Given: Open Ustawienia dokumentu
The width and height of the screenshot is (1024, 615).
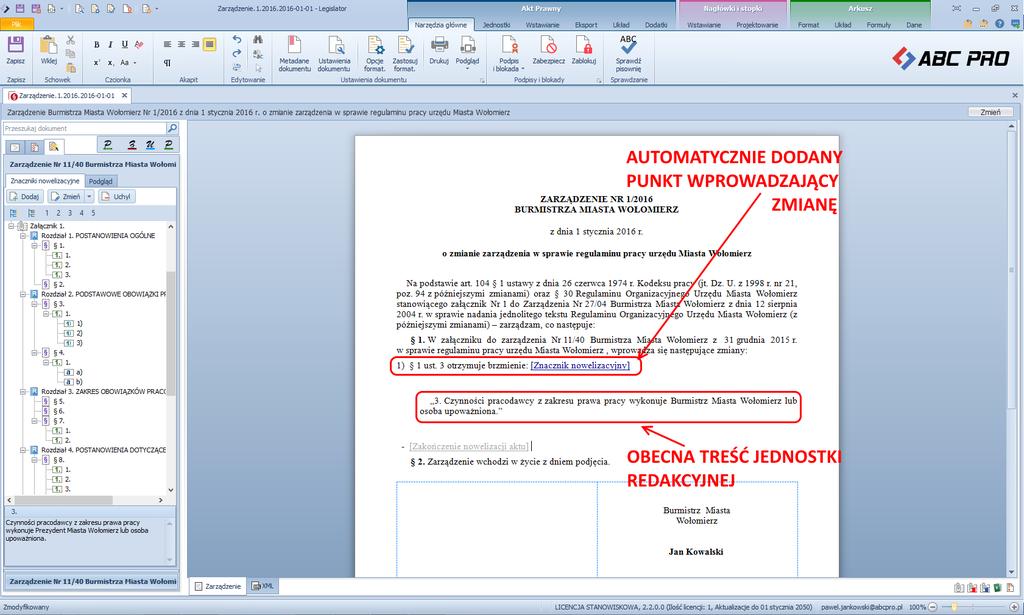Looking at the screenshot, I should 334,54.
